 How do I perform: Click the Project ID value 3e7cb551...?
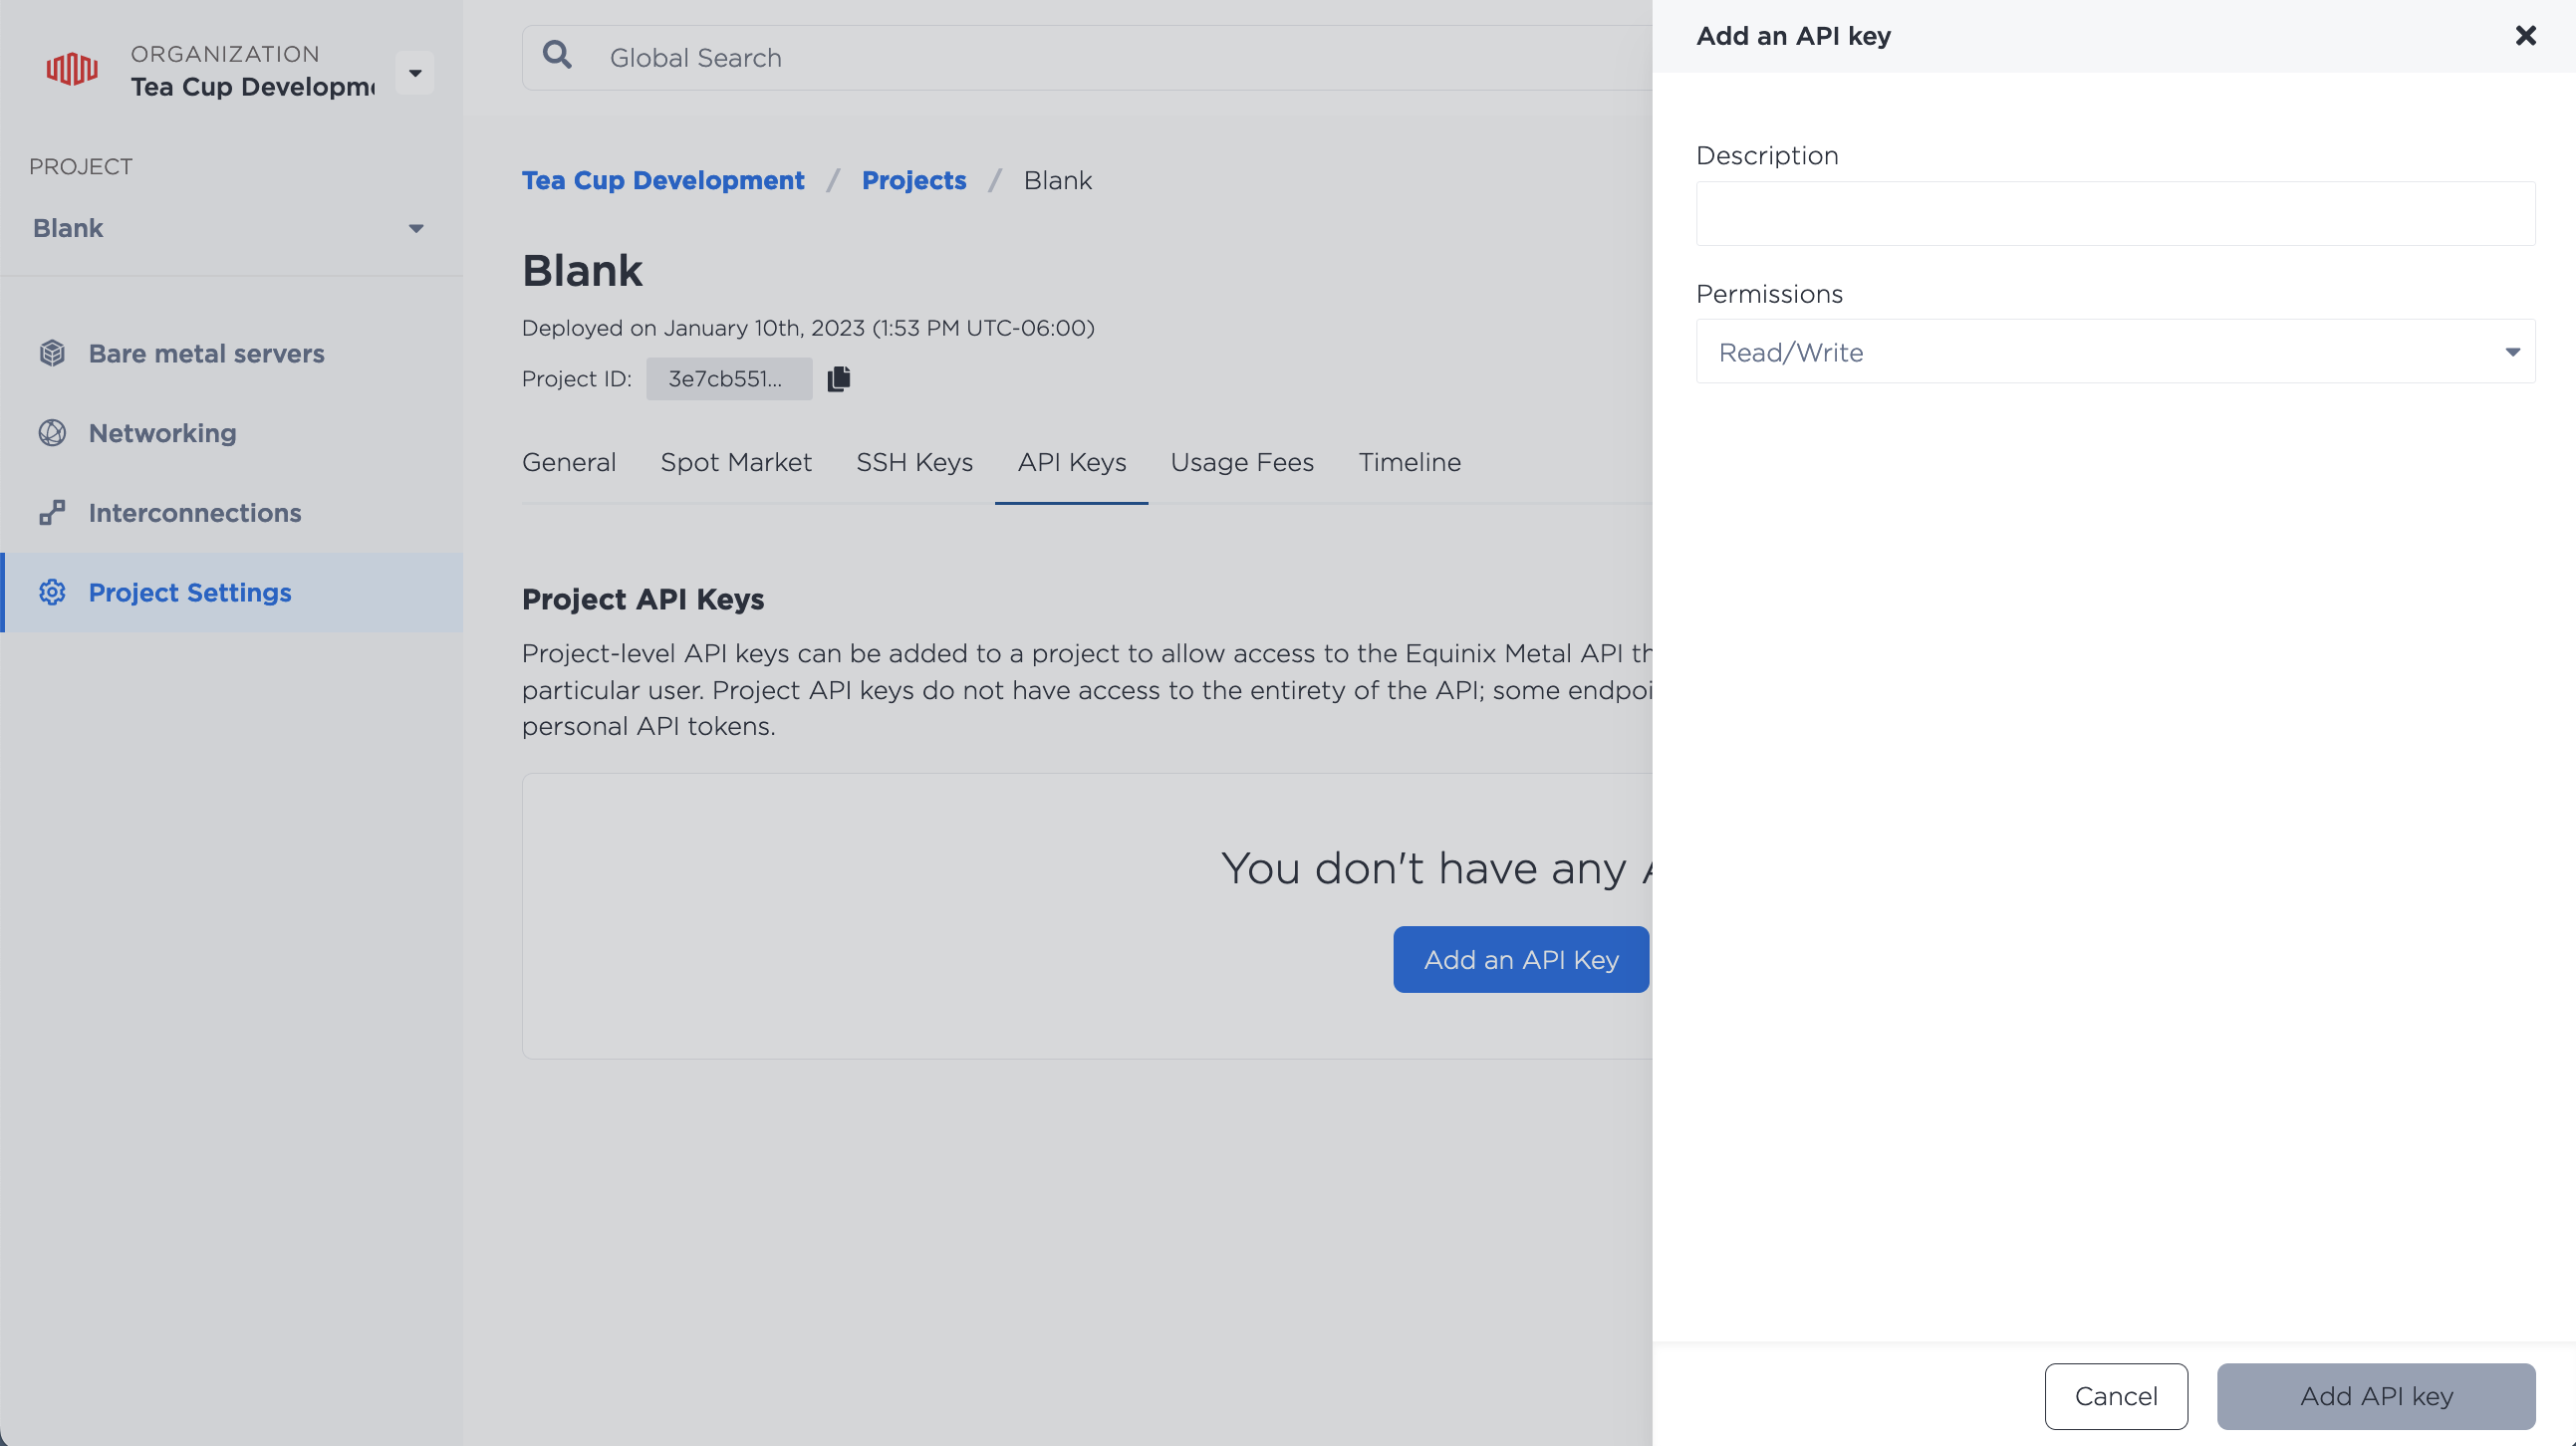729,379
